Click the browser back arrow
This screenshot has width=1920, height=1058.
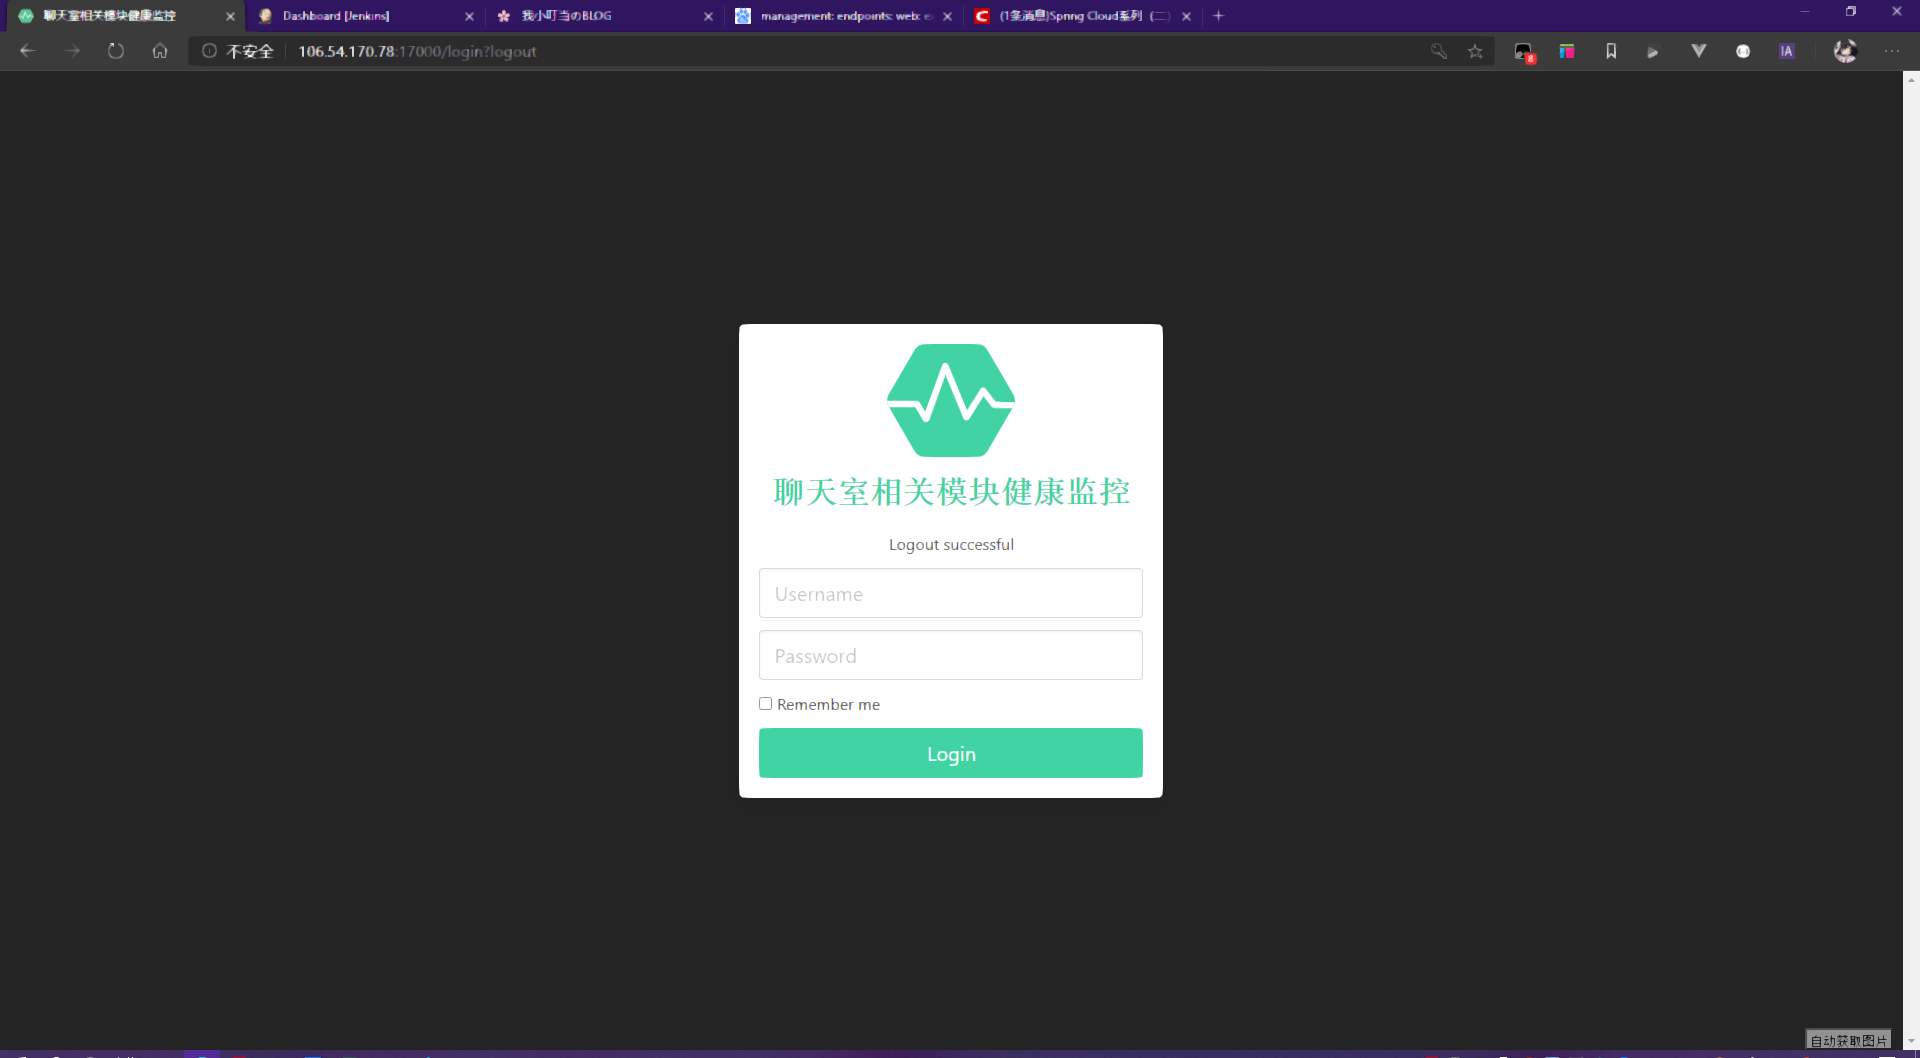(27, 51)
